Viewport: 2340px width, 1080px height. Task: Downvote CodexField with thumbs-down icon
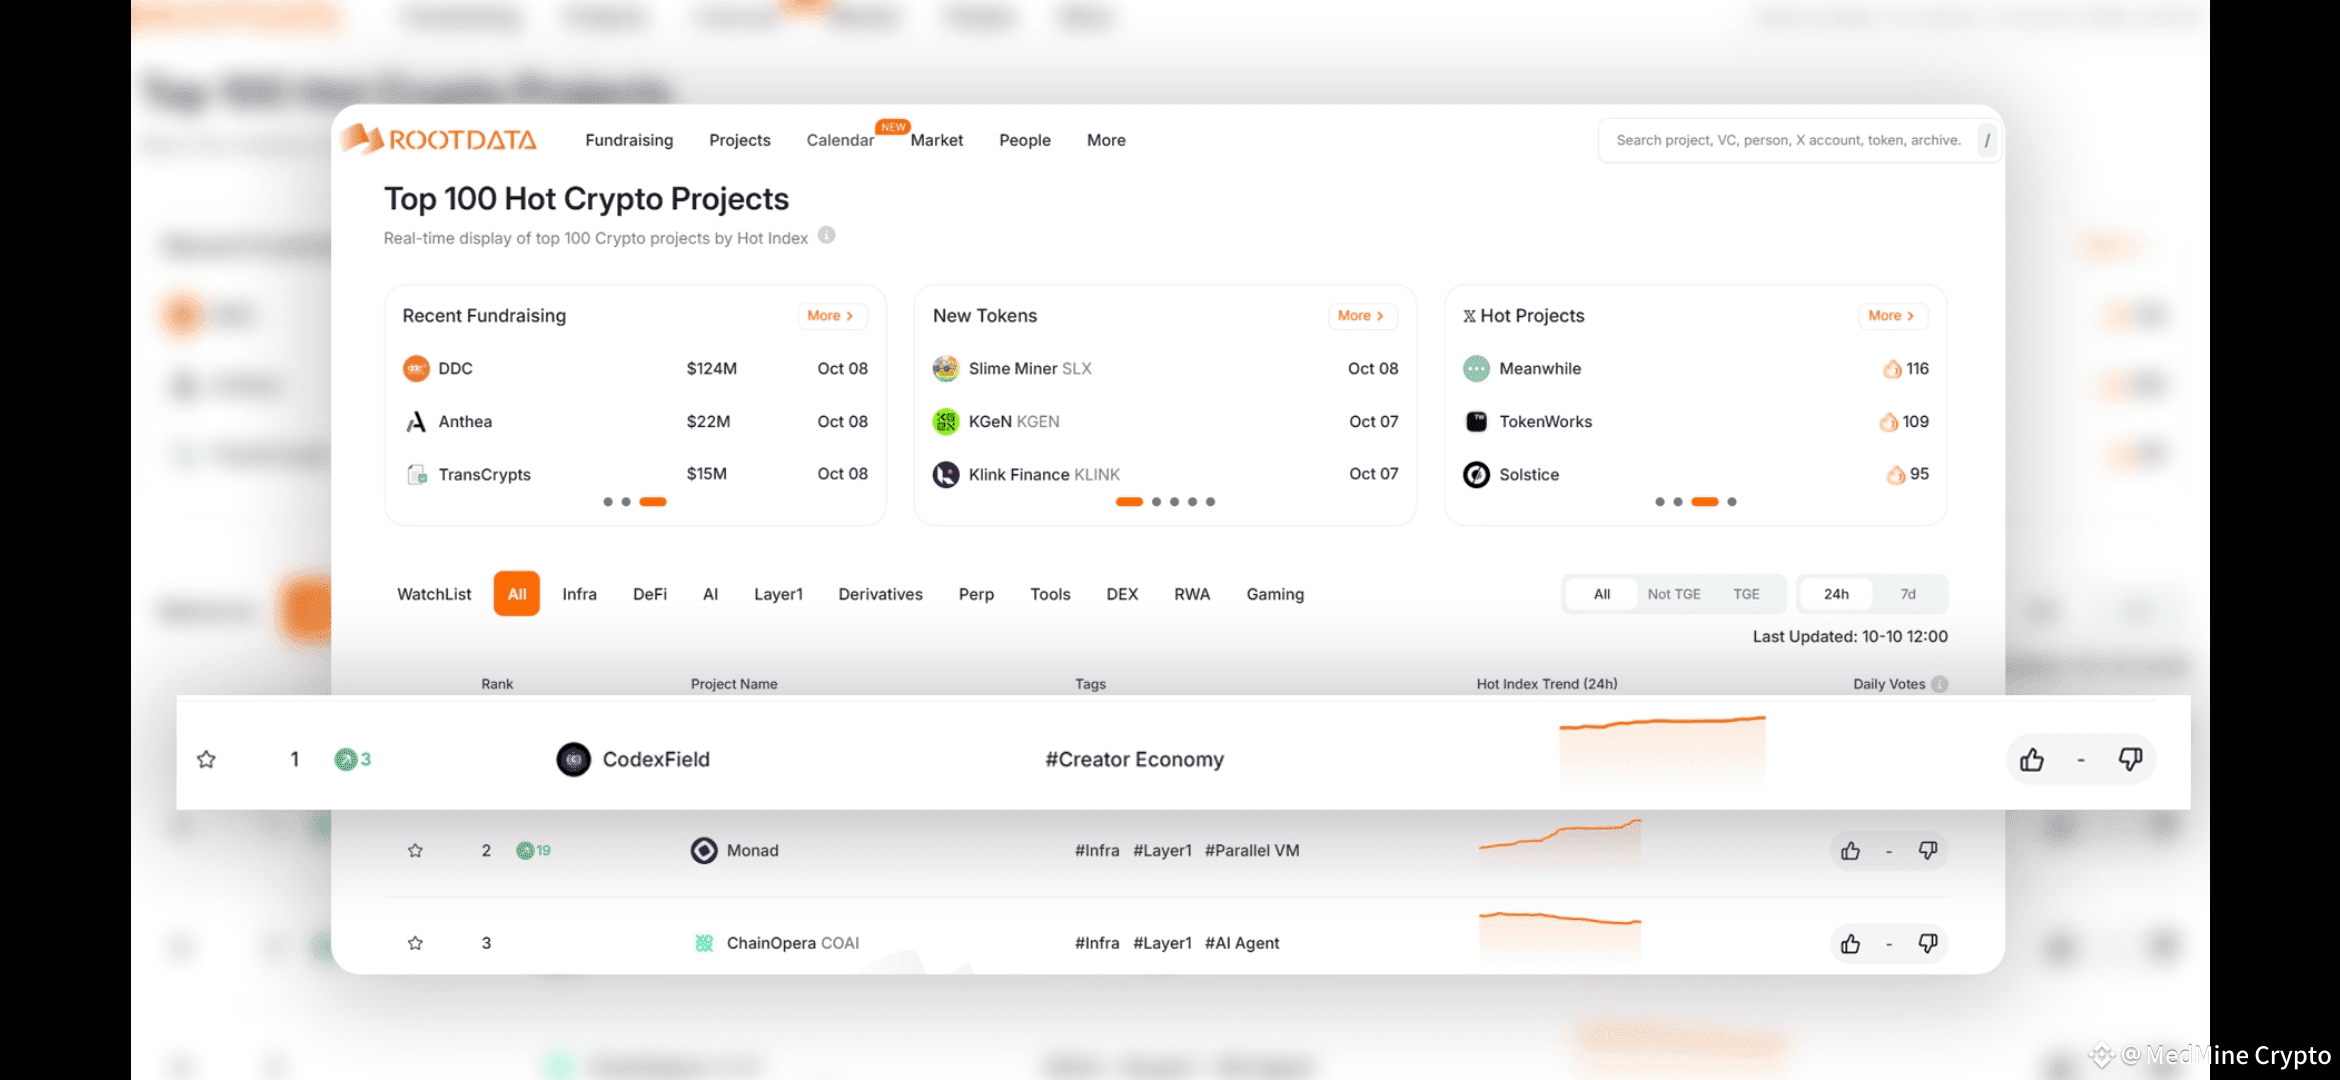point(2130,759)
